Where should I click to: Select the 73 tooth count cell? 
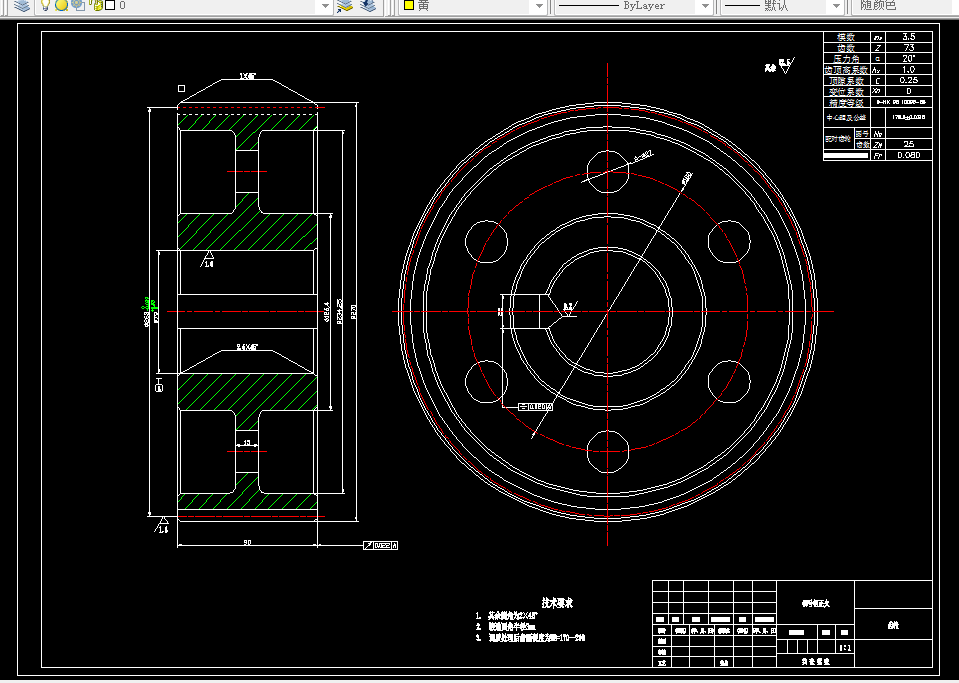click(908, 48)
